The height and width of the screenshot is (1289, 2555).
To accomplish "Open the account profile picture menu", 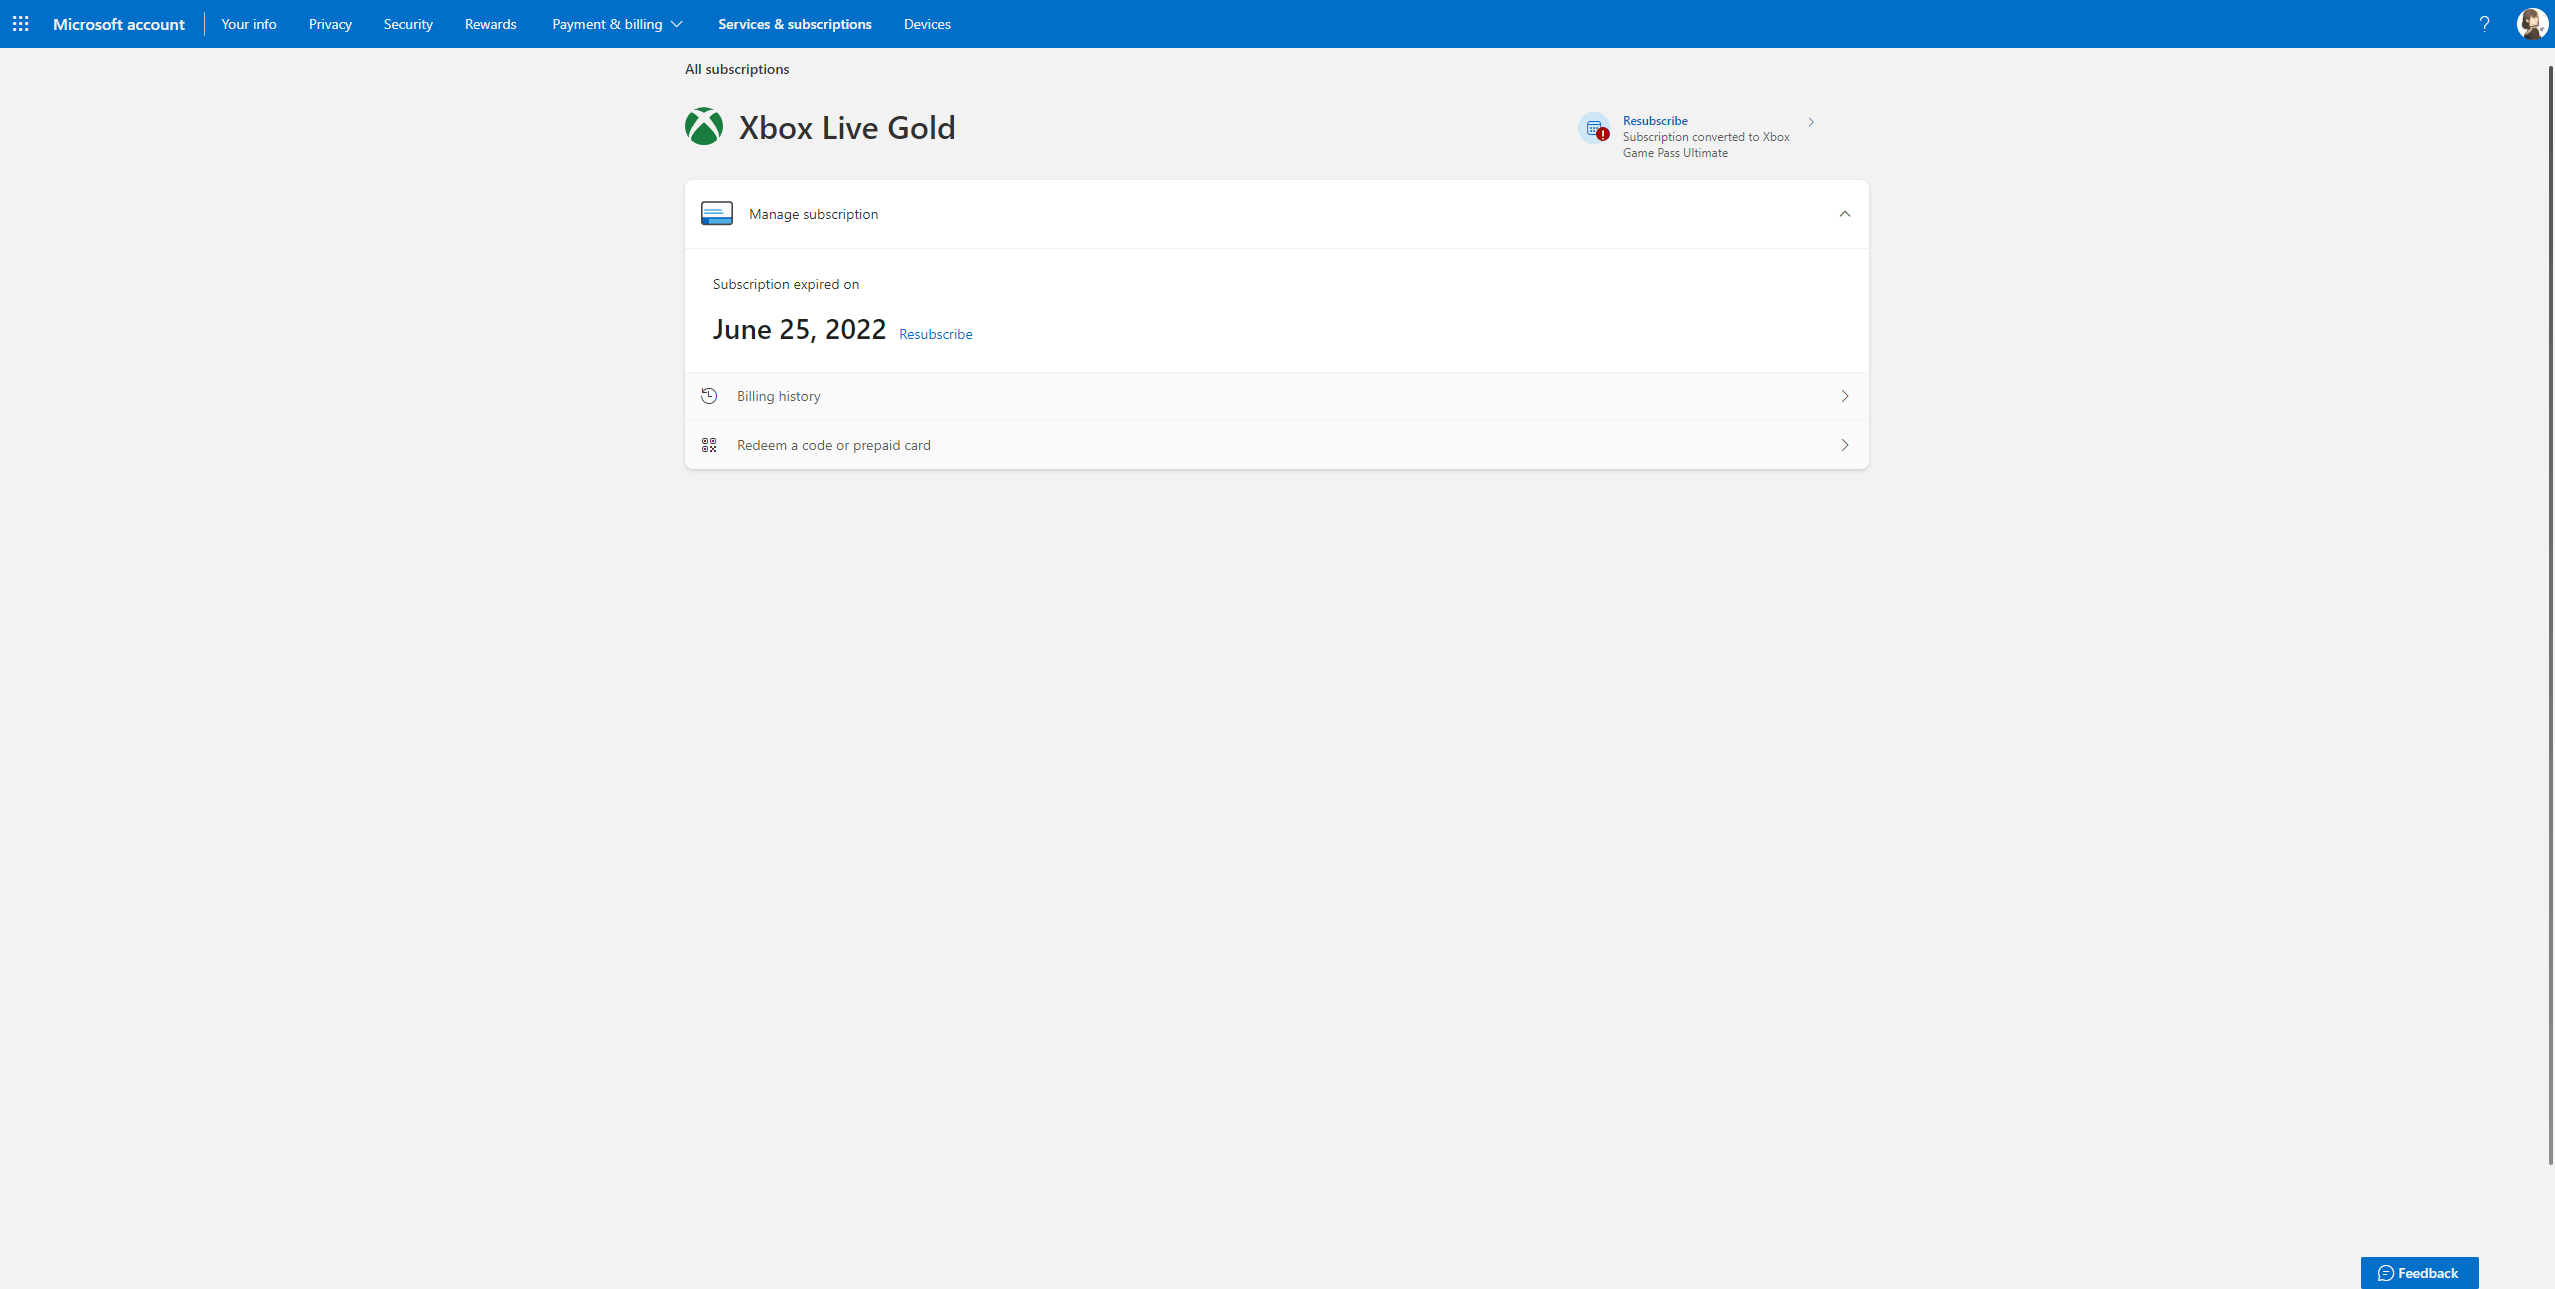I will (x=2532, y=24).
